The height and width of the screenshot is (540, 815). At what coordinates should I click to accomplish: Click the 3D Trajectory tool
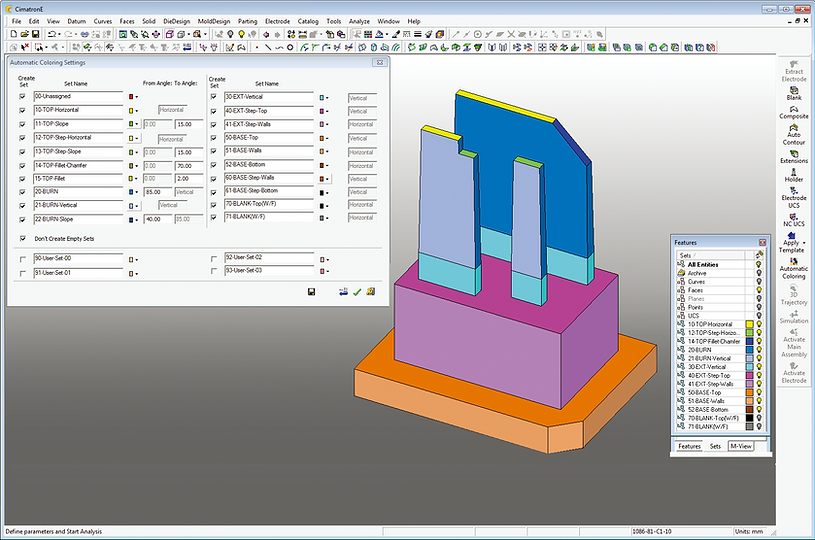point(794,294)
